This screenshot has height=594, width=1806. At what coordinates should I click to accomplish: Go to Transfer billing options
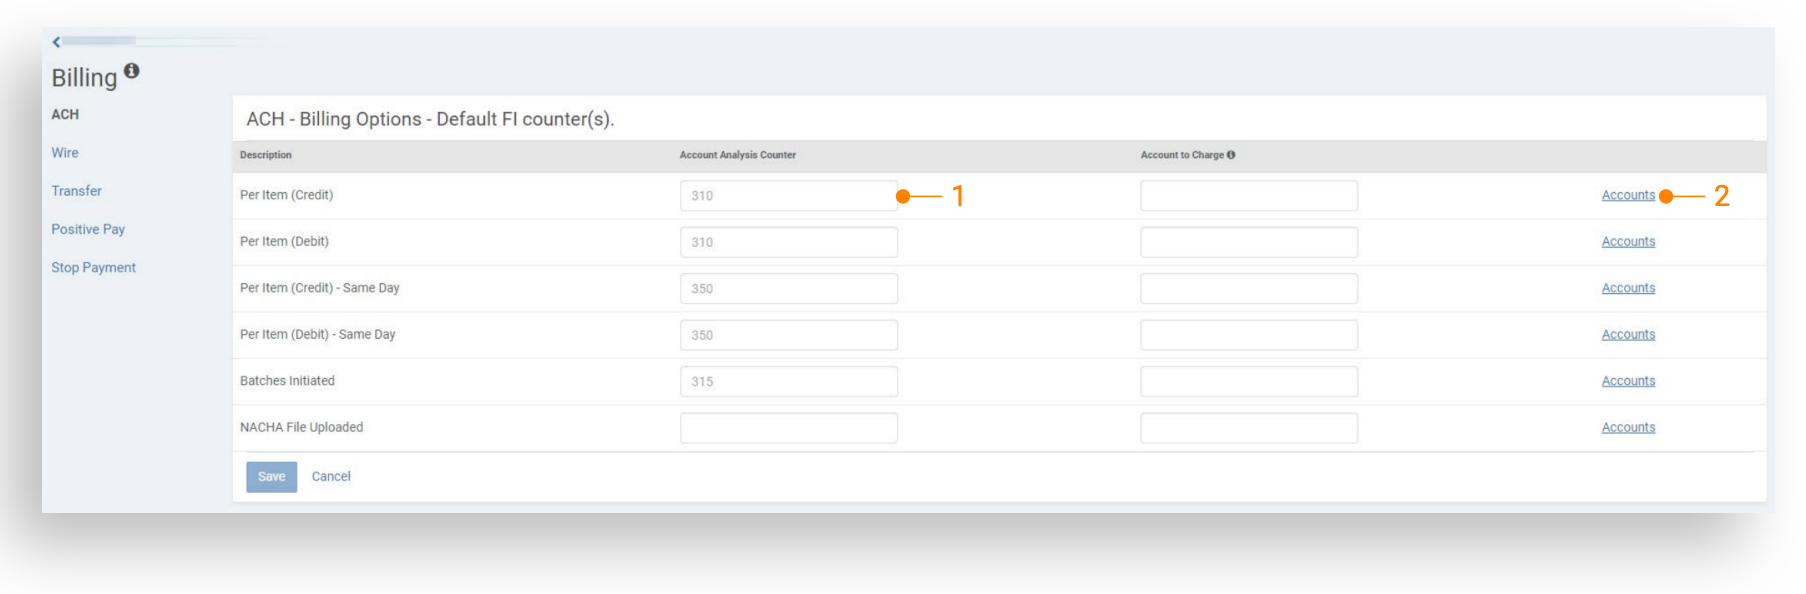click(76, 191)
